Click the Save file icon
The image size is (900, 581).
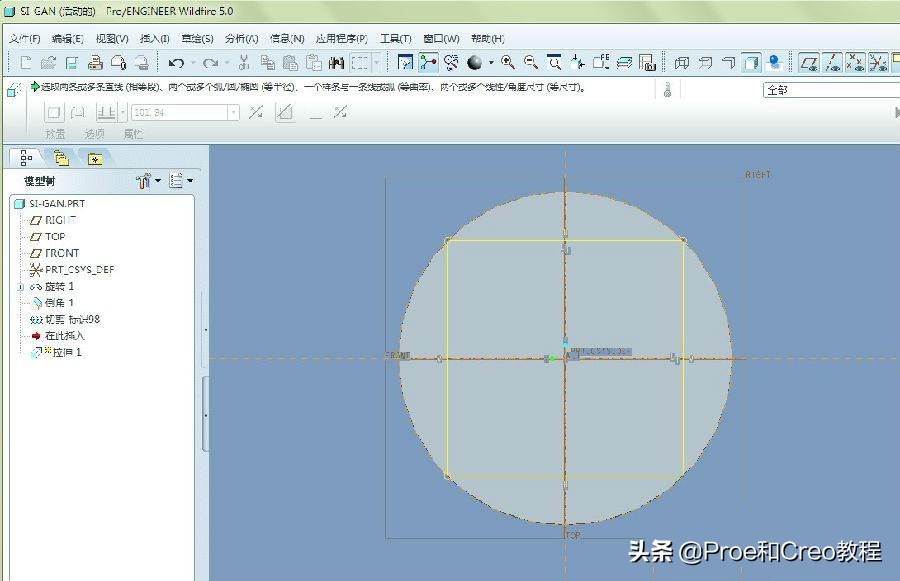(x=71, y=63)
